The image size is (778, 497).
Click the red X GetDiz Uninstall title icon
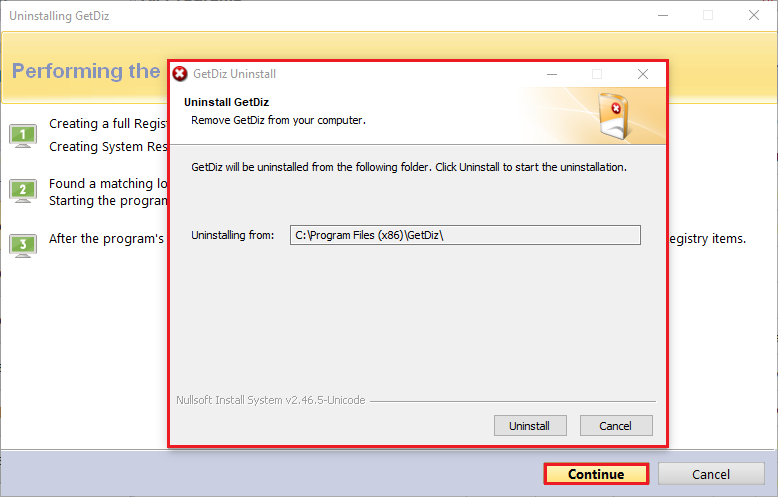[180, 74]
